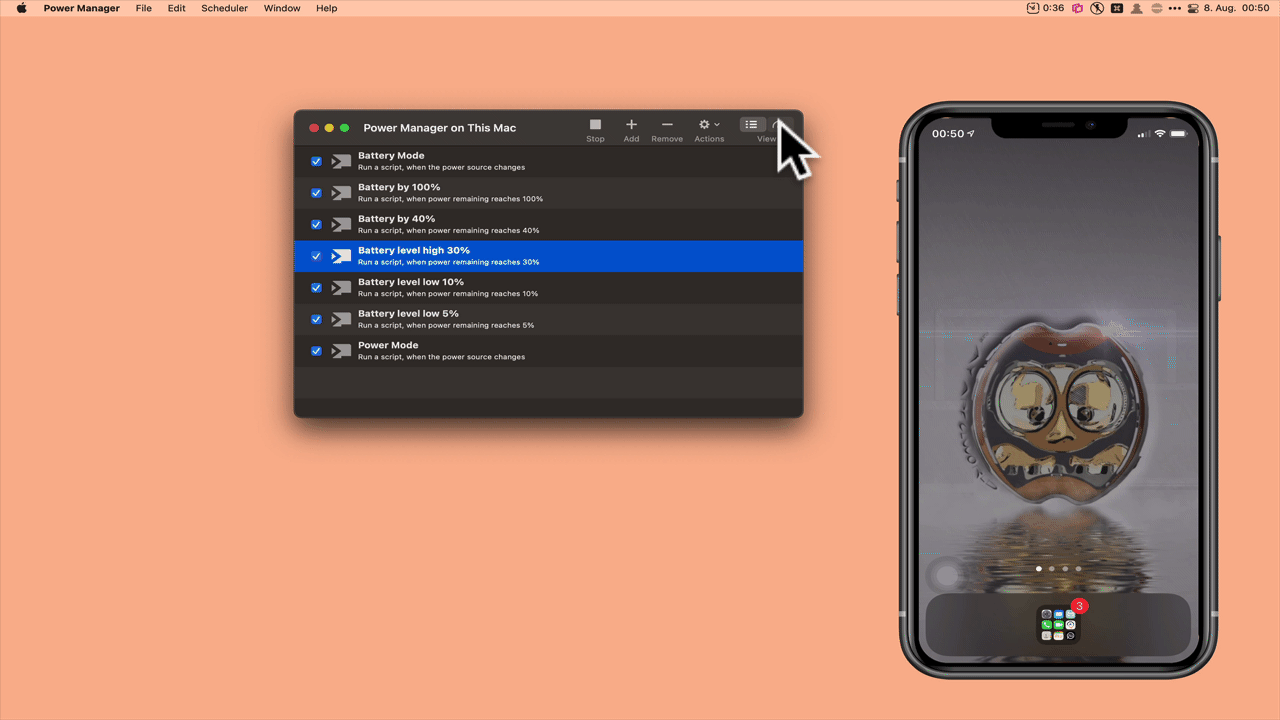Click the 0:36 timer menu bar icon
The image size is (1280, 720).
pyautogui.click(x=1046, y=8)
